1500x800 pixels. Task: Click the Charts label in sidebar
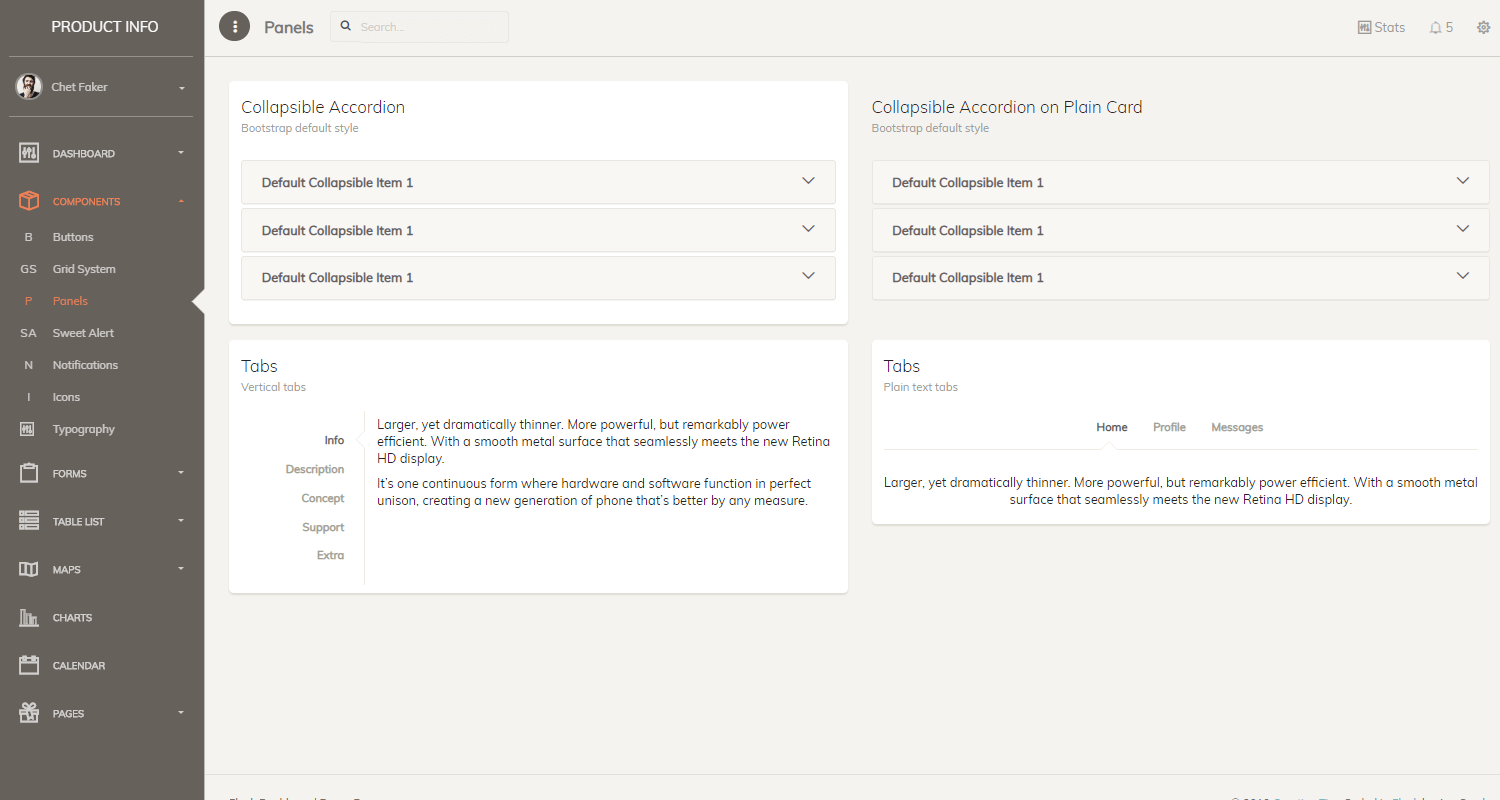tap(72, 618)
